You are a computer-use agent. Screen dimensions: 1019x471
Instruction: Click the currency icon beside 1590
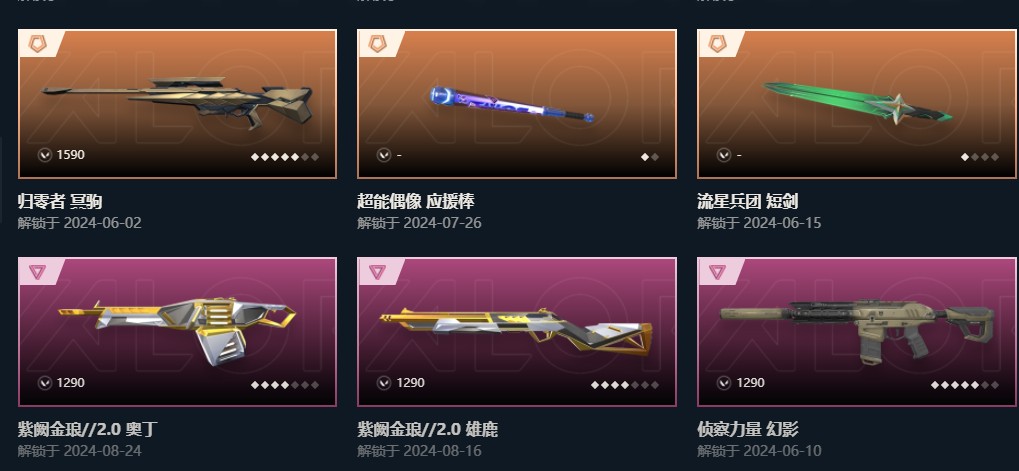[44, 155]
